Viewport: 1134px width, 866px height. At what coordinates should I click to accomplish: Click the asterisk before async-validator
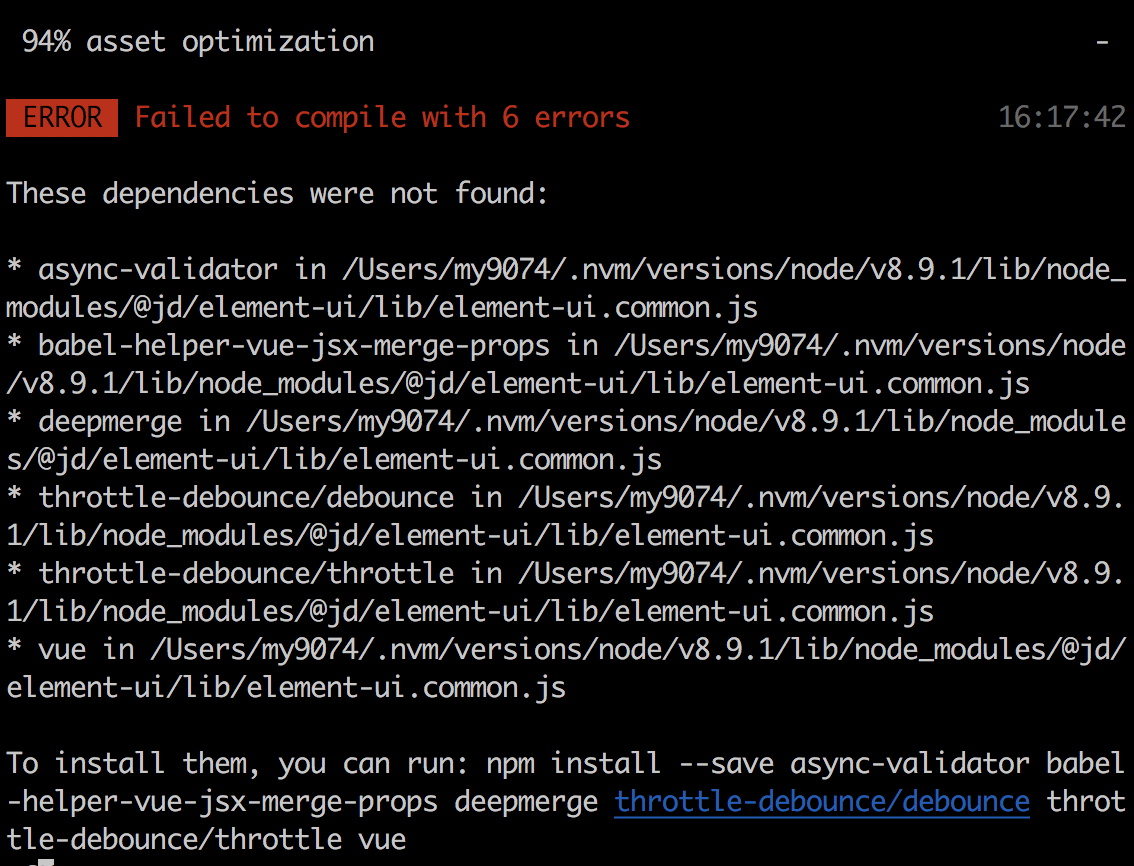tap(14, 267)
